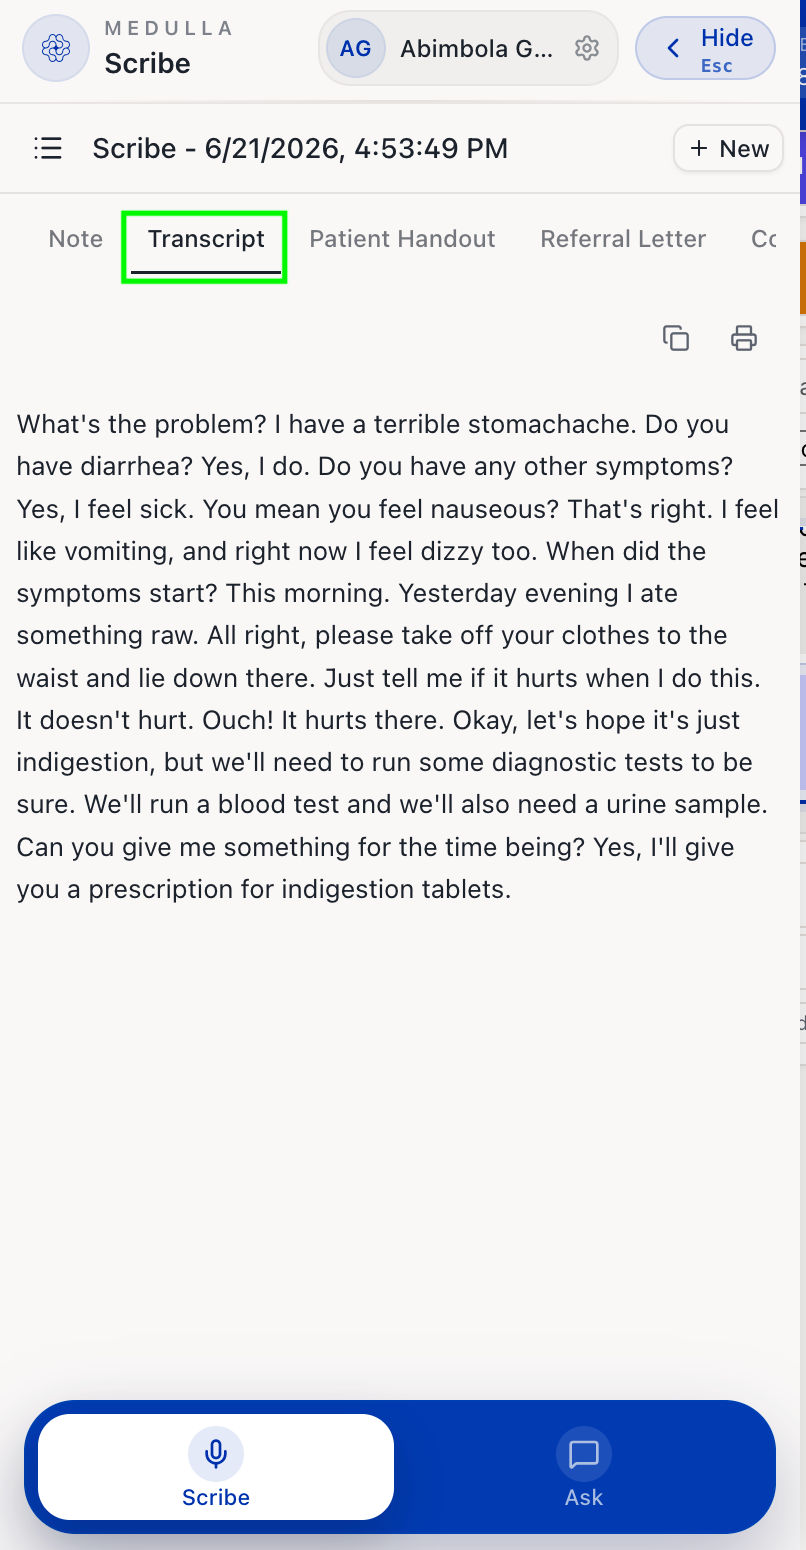Screen dimensions: 806x1550
Task: Toggle to Ask mode in bottom bar
Action: (x=584, y=1467)
